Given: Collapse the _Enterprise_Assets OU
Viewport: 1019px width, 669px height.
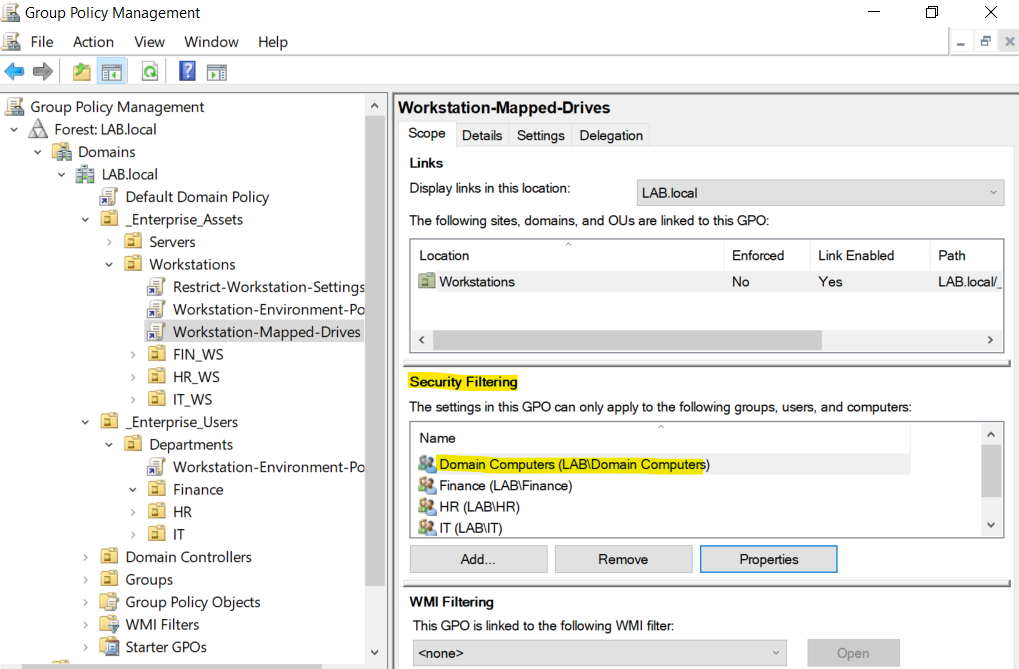Looking at the screenshot, I should pos(85,220).
